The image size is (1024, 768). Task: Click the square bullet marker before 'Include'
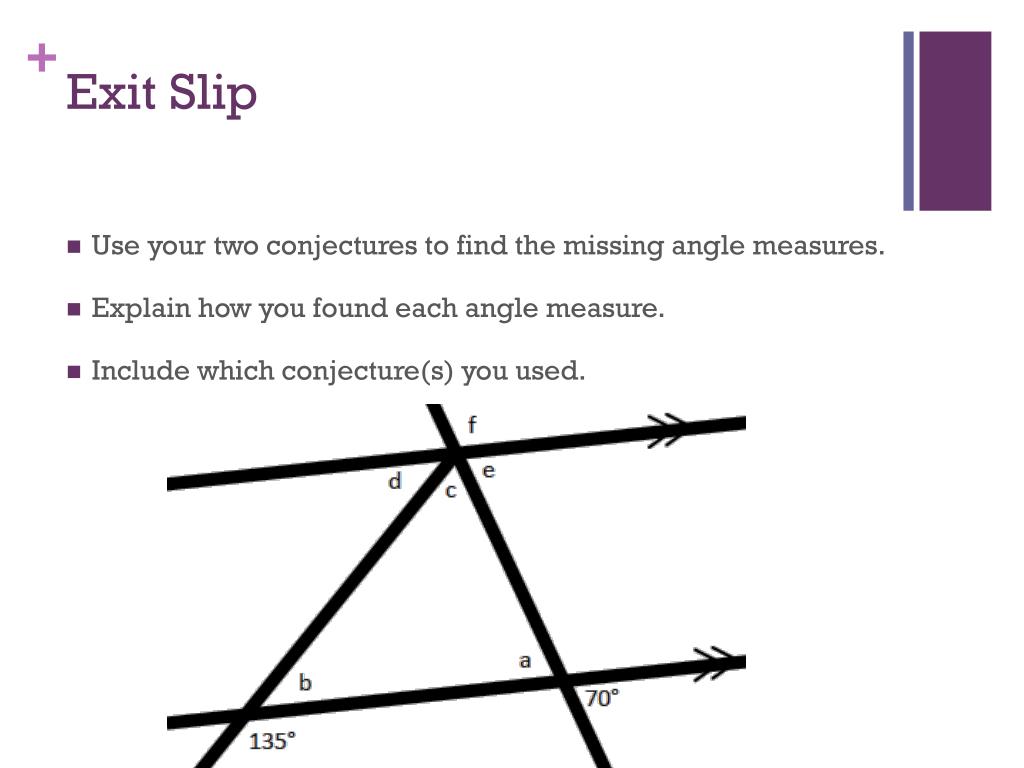(x=74, y=372)
